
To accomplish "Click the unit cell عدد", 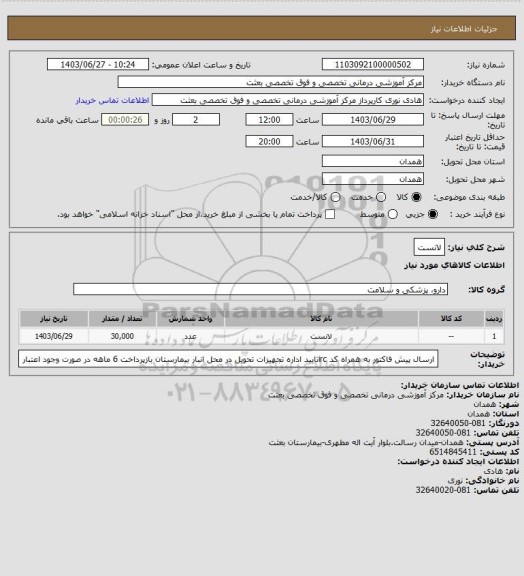I will [x=190, y=336].
